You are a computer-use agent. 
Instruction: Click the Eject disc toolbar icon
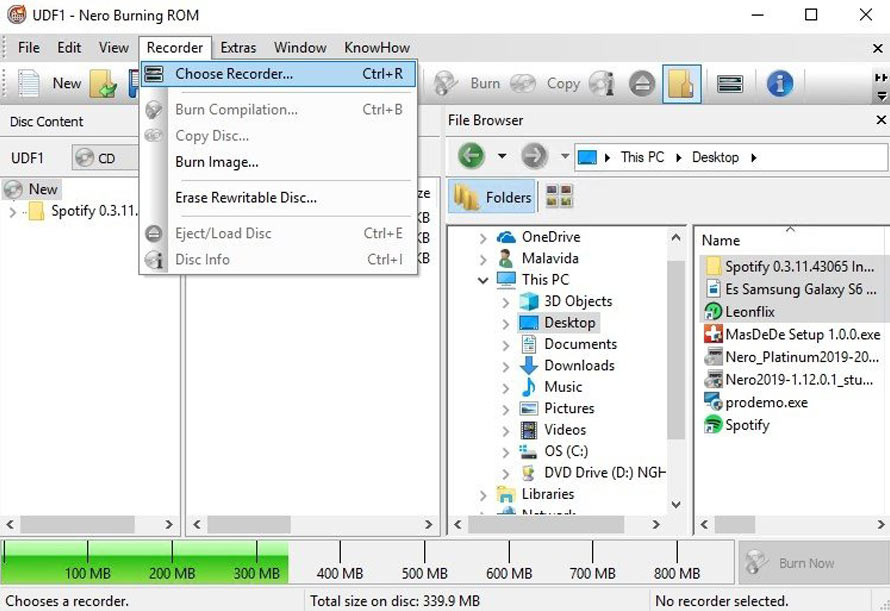point(642,84)
